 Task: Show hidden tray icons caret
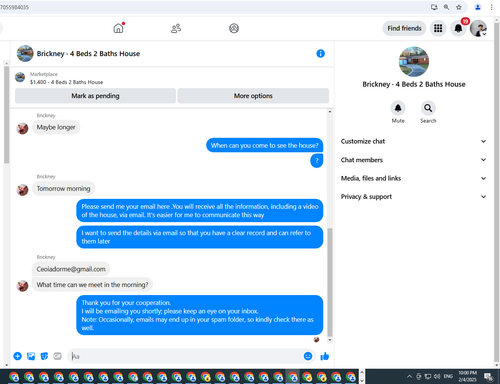coord(409,376)
